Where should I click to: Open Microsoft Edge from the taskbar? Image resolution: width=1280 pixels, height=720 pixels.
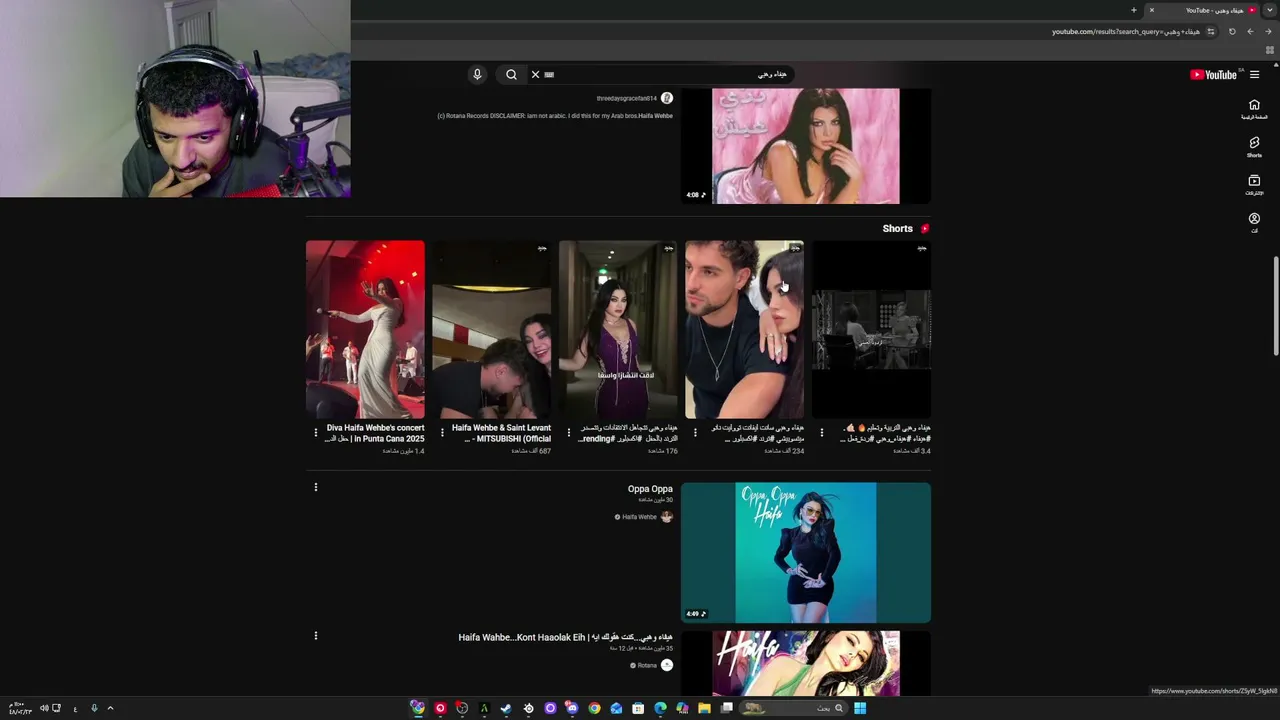point(660,708)
